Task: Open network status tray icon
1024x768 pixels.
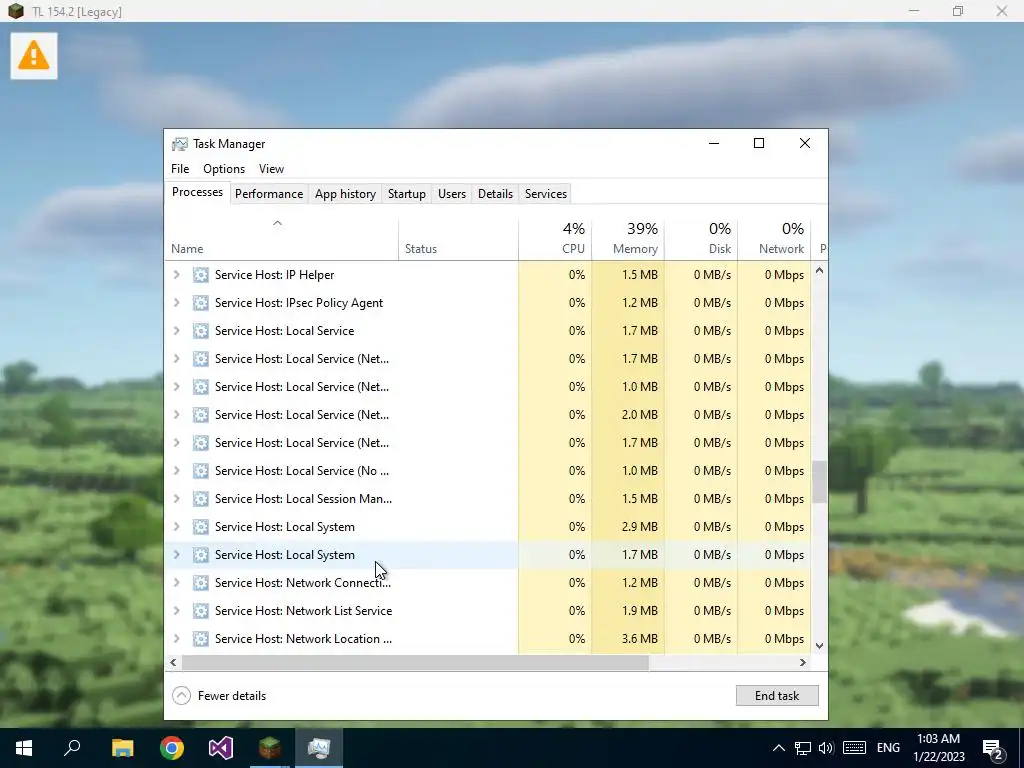Action: (803, 748)
